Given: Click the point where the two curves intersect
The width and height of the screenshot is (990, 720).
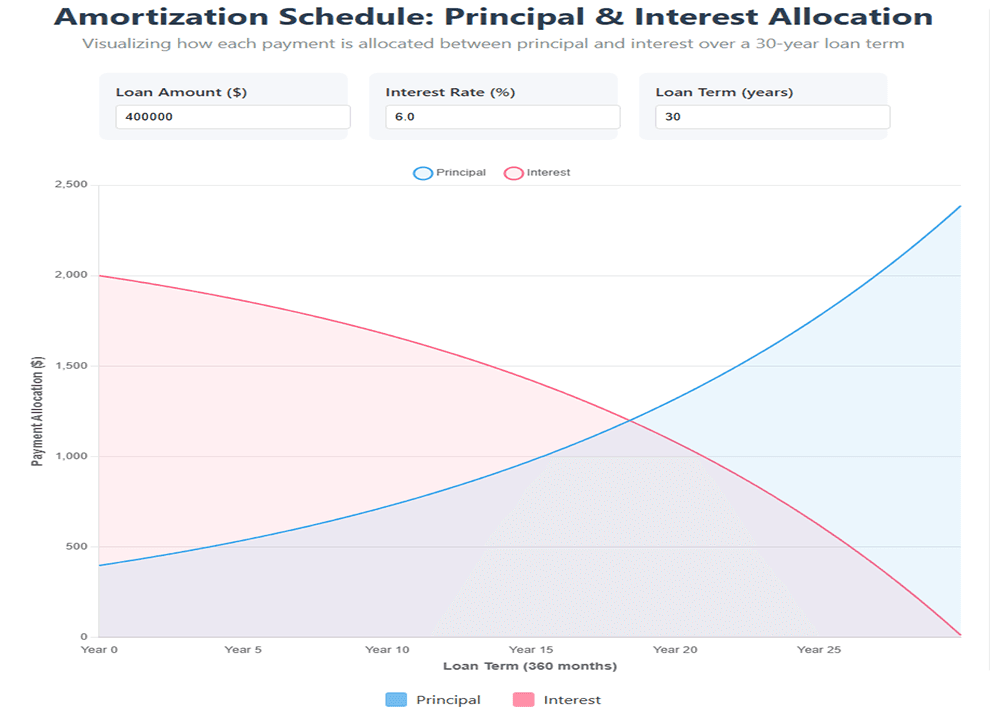Looking at the screenshot, I should 630,420.
